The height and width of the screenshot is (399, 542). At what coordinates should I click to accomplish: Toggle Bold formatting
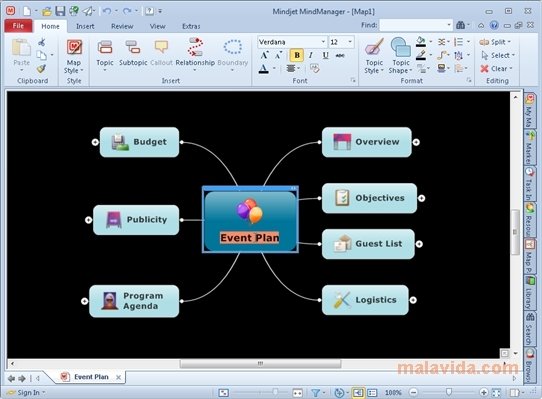[x=297, y=55]
